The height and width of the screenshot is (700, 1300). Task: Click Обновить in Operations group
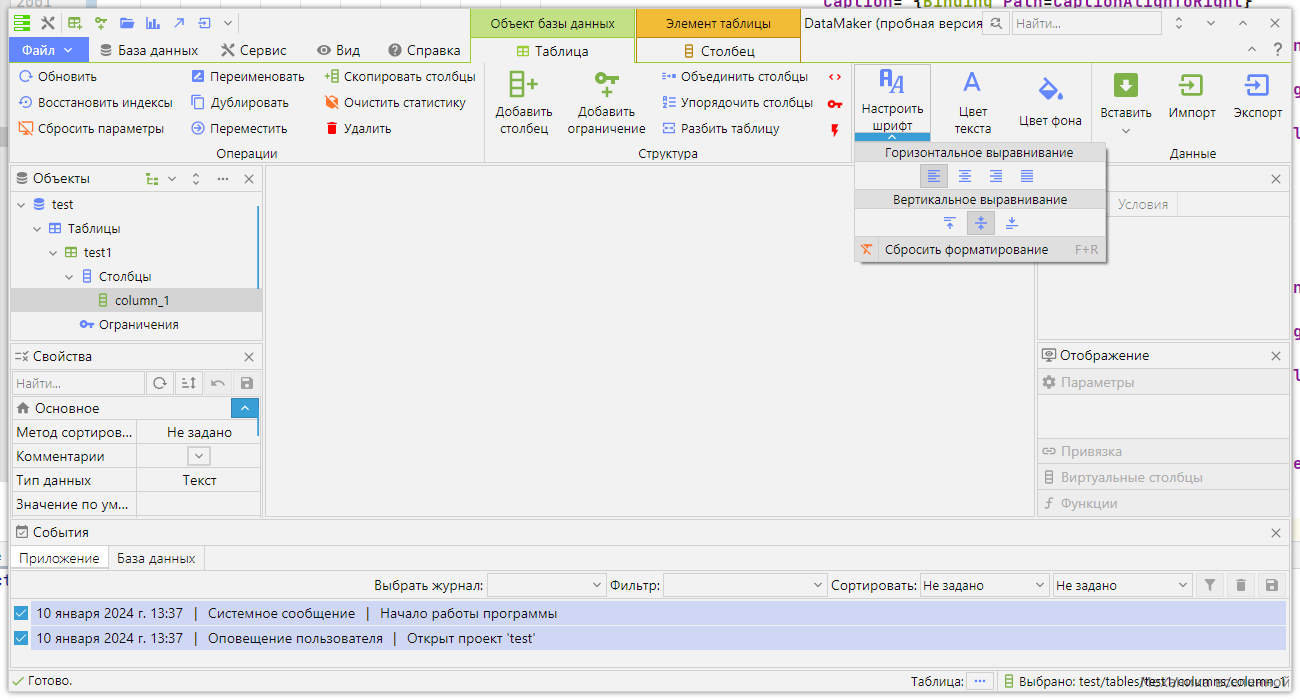point(59,76)
